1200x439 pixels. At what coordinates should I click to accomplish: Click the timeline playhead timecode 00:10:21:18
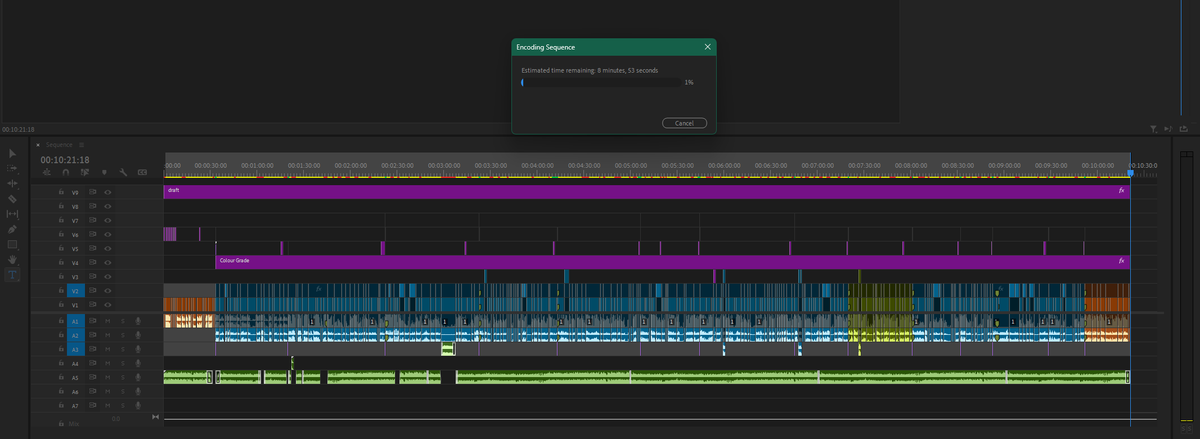[x=65, y=159]
